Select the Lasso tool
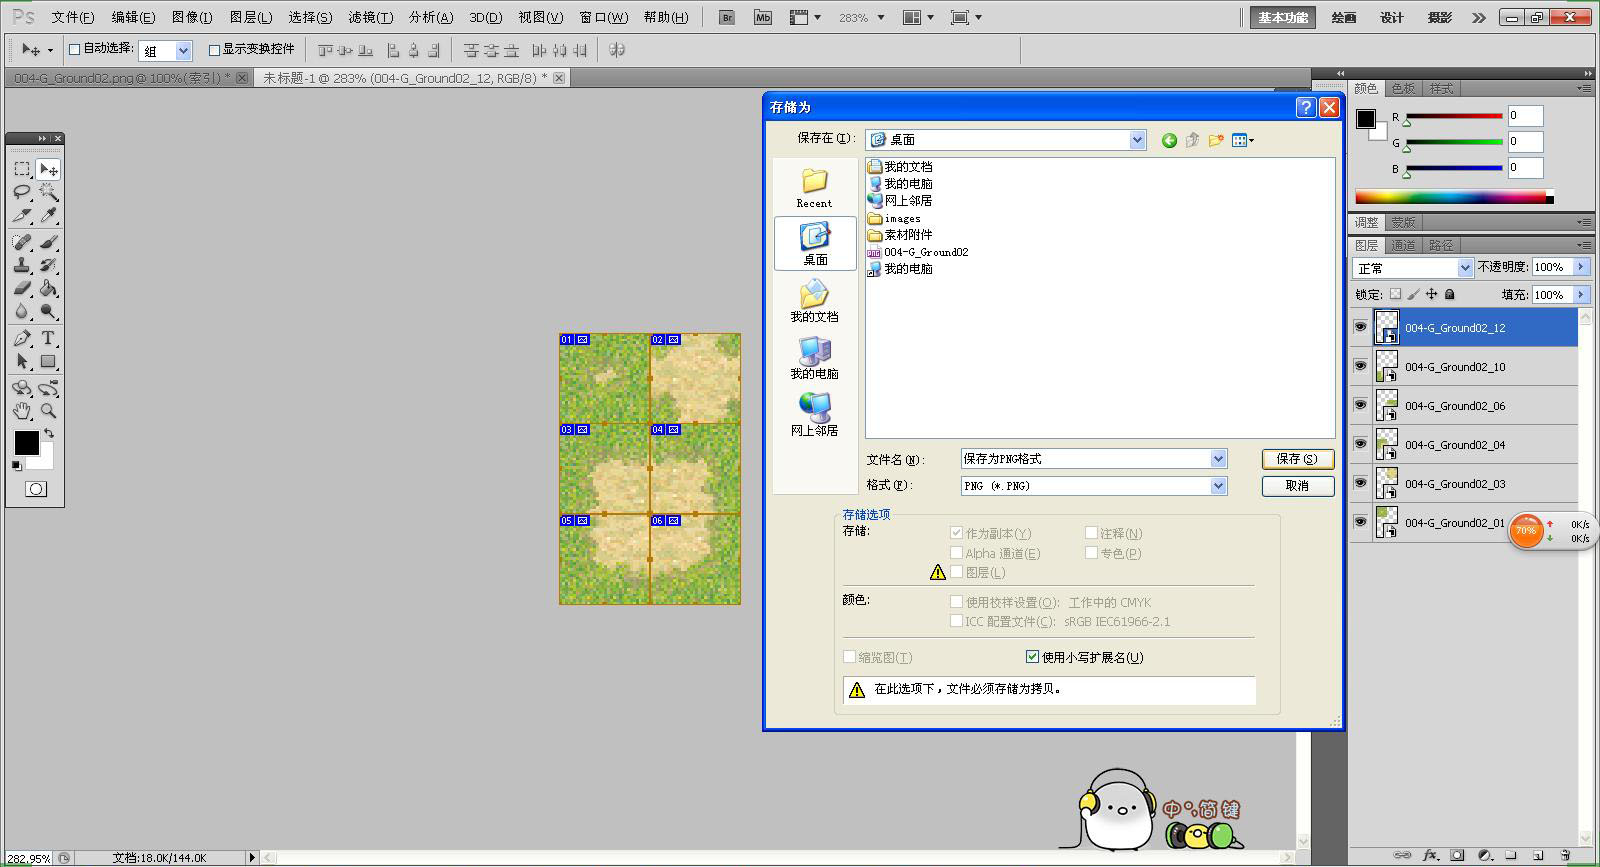The image size is (1600, 867). pos(22,192)
